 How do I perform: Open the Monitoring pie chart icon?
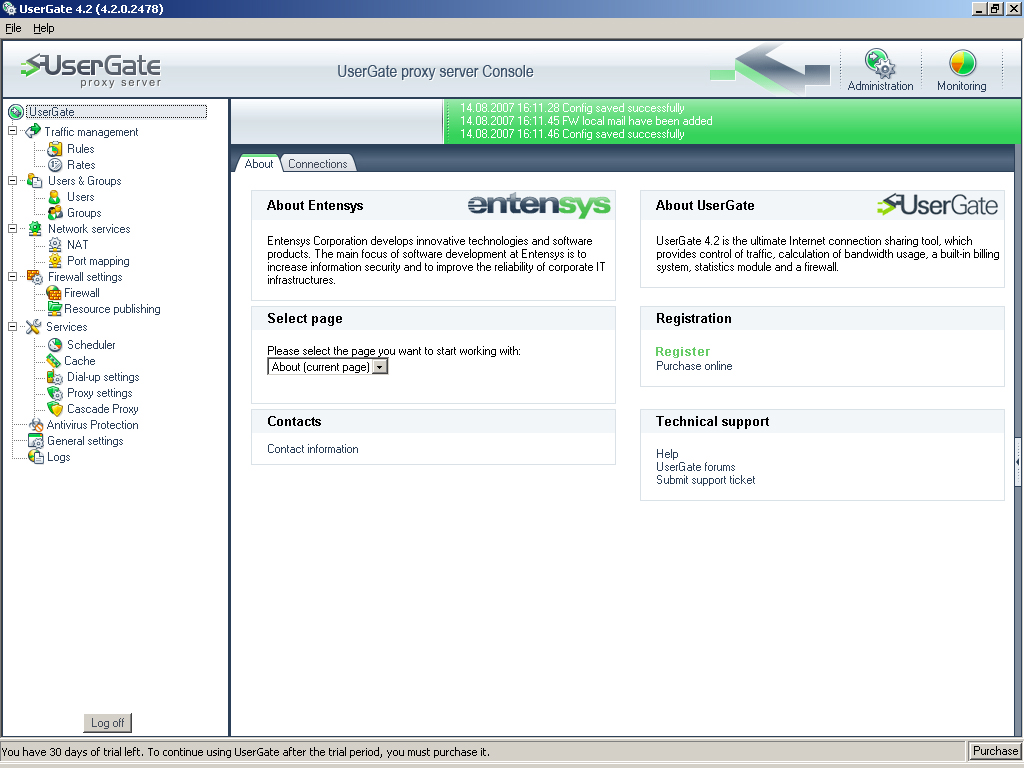pyautogui.click(x=961, y=63)
